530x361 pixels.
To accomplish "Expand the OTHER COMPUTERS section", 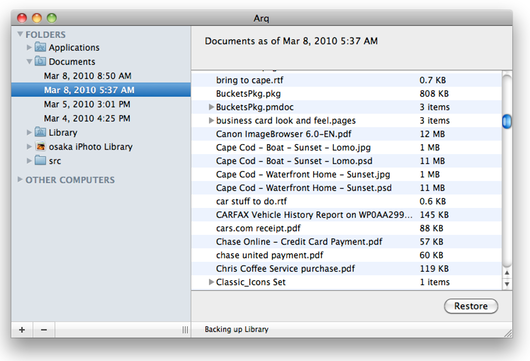I will coord(20,179).
